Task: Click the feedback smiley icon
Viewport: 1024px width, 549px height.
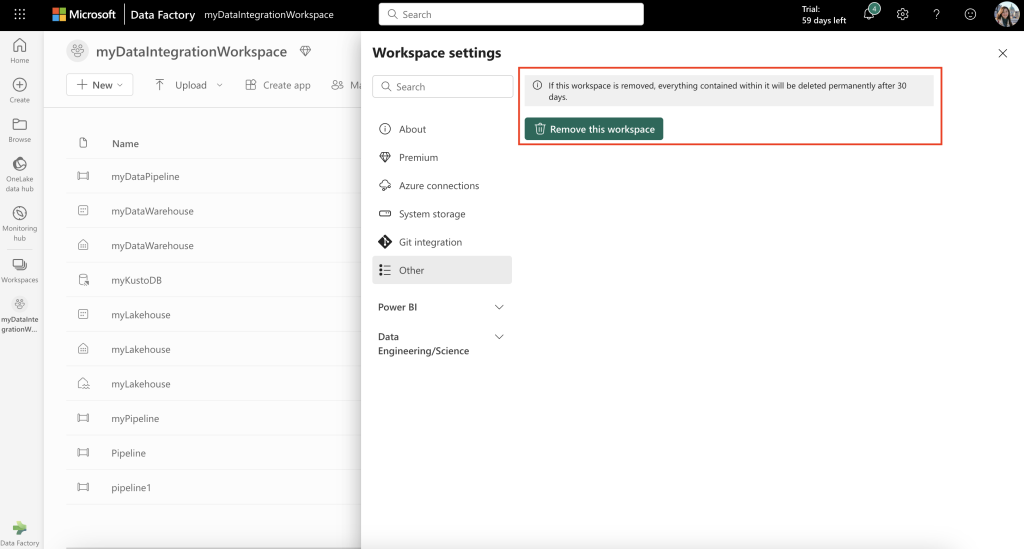Action: tap(970, 14)
